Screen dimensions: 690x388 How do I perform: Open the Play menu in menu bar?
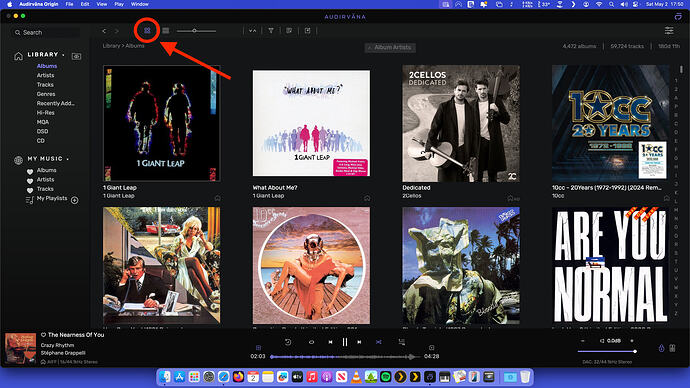(119, 4)
